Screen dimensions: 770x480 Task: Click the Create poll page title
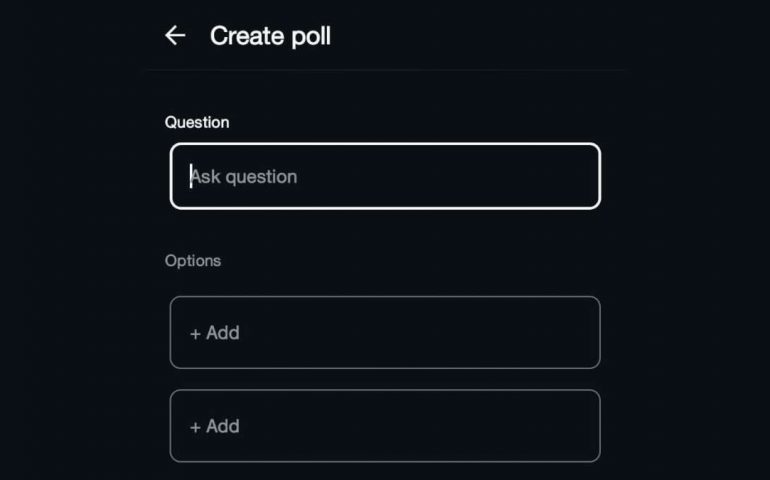pos(270,36)
